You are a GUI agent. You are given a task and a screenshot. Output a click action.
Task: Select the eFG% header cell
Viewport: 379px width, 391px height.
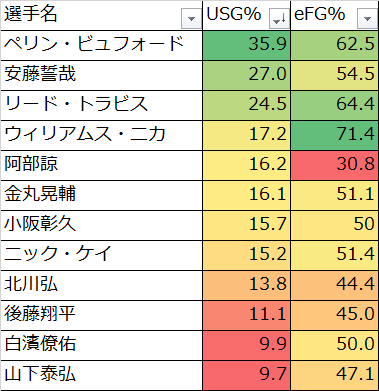pos(334,15)
